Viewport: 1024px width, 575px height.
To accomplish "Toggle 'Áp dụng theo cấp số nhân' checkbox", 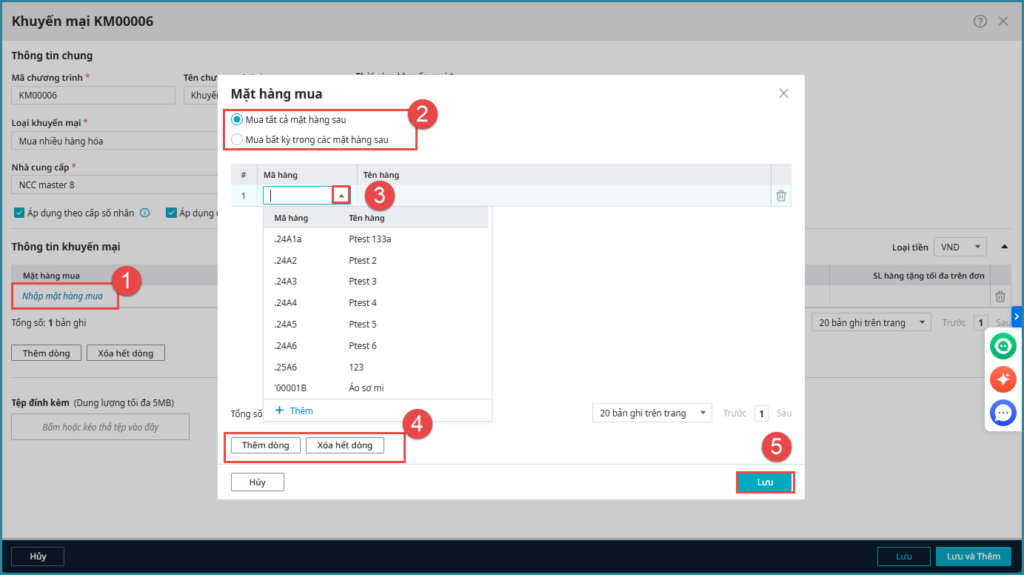I will (x=19, y=213).
